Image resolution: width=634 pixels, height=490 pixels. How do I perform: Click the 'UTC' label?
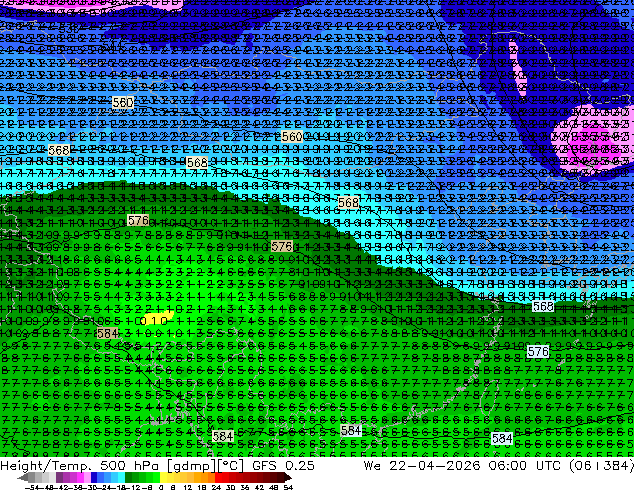pyautogui.click(x=550, y=465)
